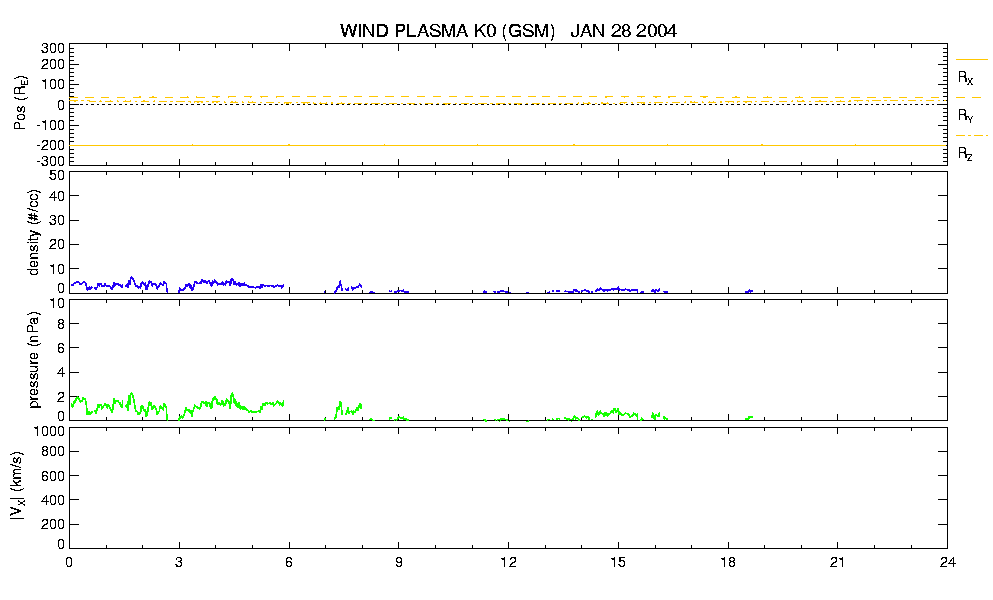Click the 800 tick on the velocity axis
993x600 pixels.
coord(54,452)
